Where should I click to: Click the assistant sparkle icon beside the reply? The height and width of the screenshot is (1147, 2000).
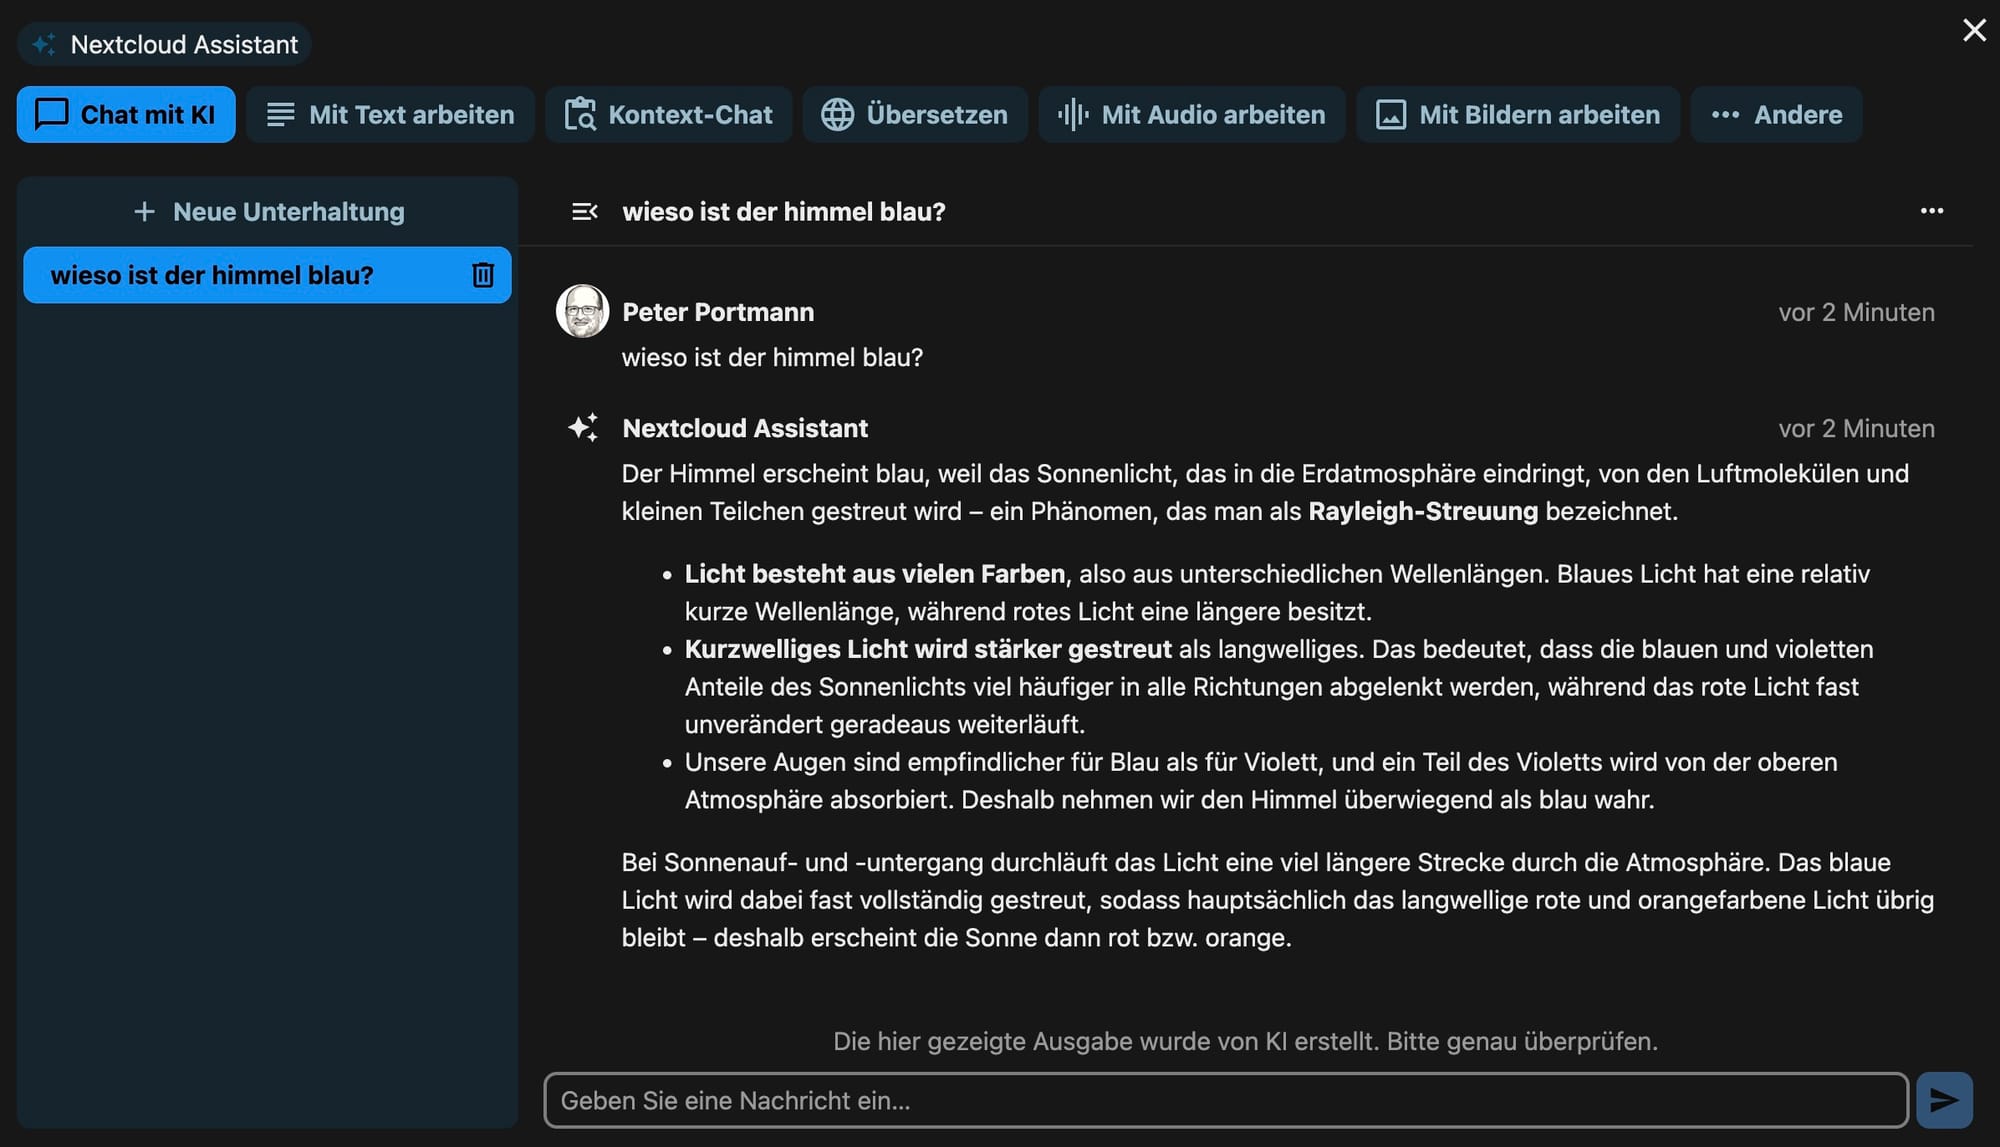pos(583,428)
